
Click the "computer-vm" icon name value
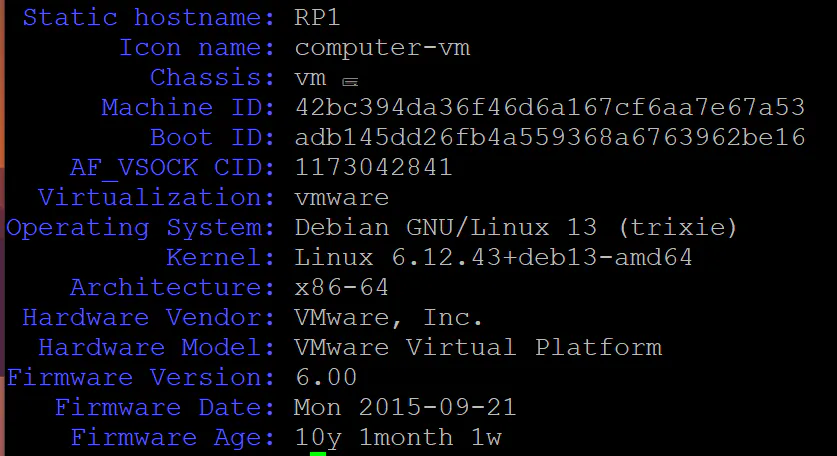tap(381, 47)
